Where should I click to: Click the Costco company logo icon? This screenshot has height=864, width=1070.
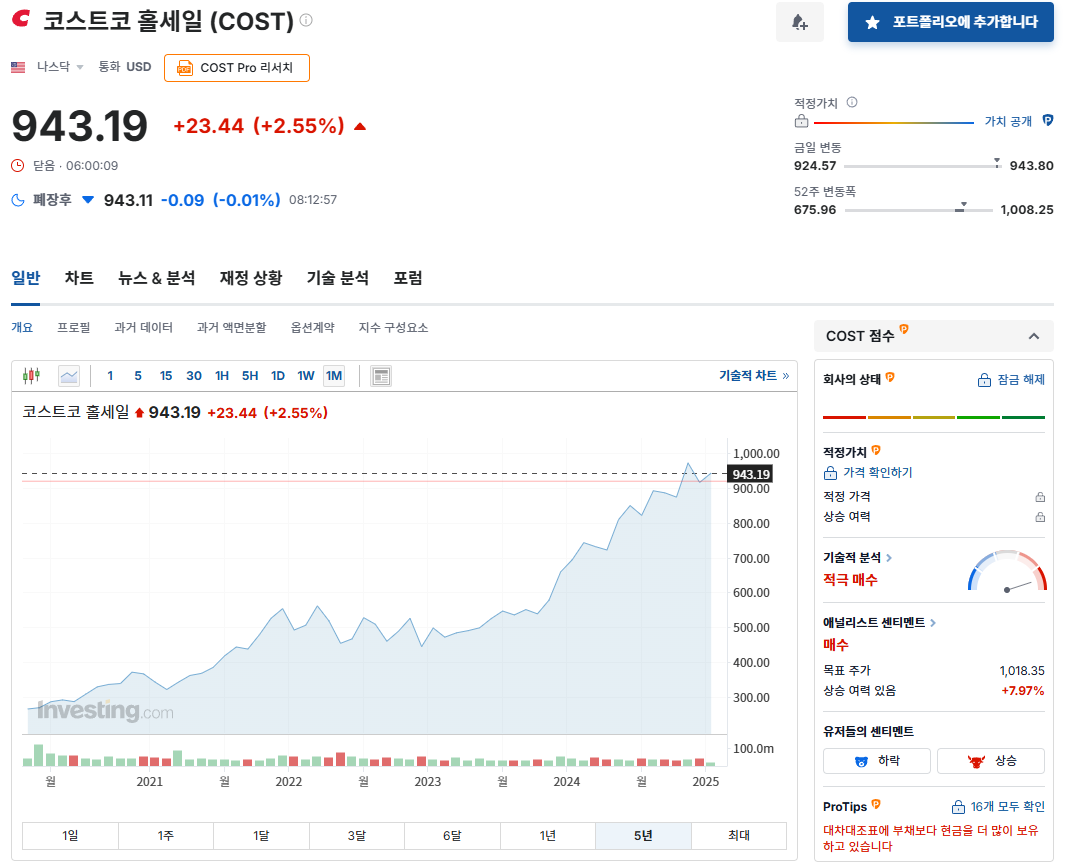coord(20,20)
